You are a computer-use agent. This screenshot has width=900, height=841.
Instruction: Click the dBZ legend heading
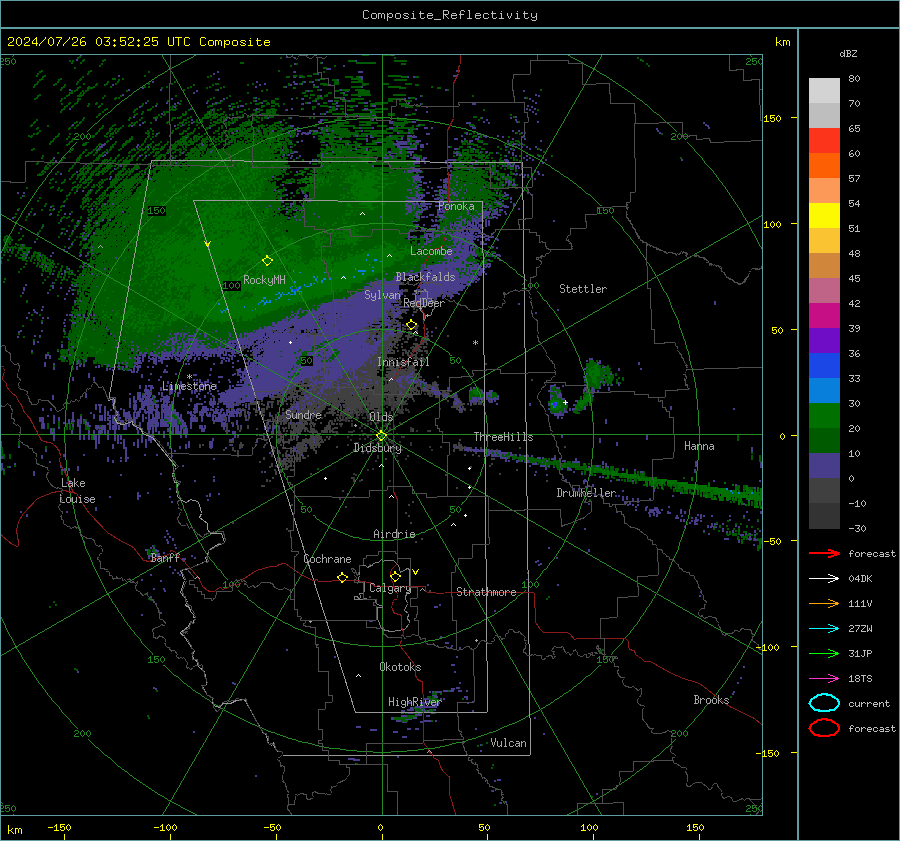coord(848,54)
